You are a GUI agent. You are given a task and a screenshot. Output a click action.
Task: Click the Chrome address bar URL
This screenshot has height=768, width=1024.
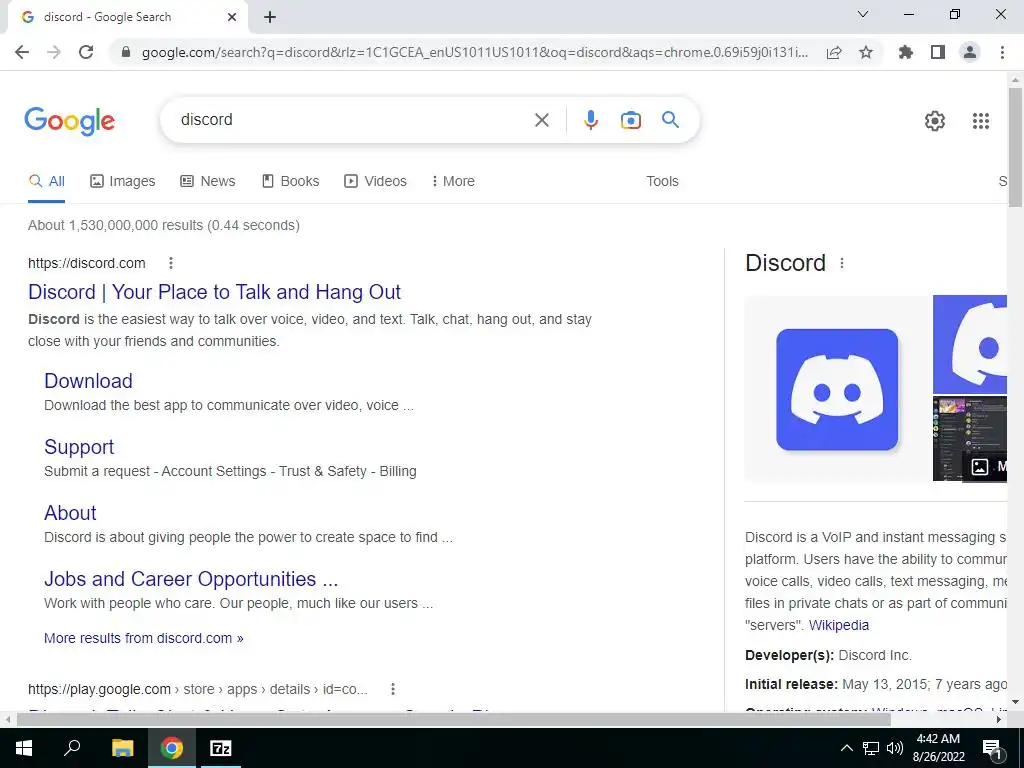475,52
